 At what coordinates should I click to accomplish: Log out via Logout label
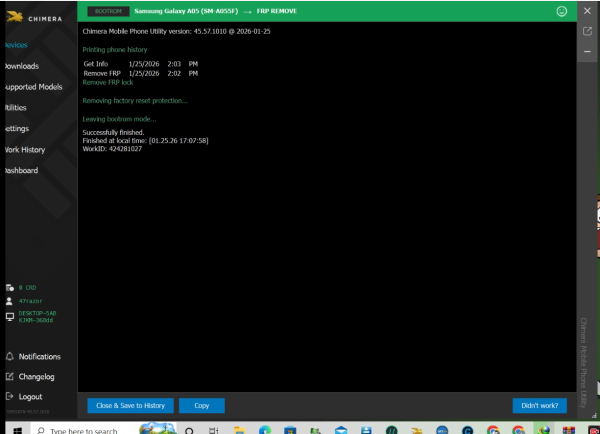(x=30, y=397)
